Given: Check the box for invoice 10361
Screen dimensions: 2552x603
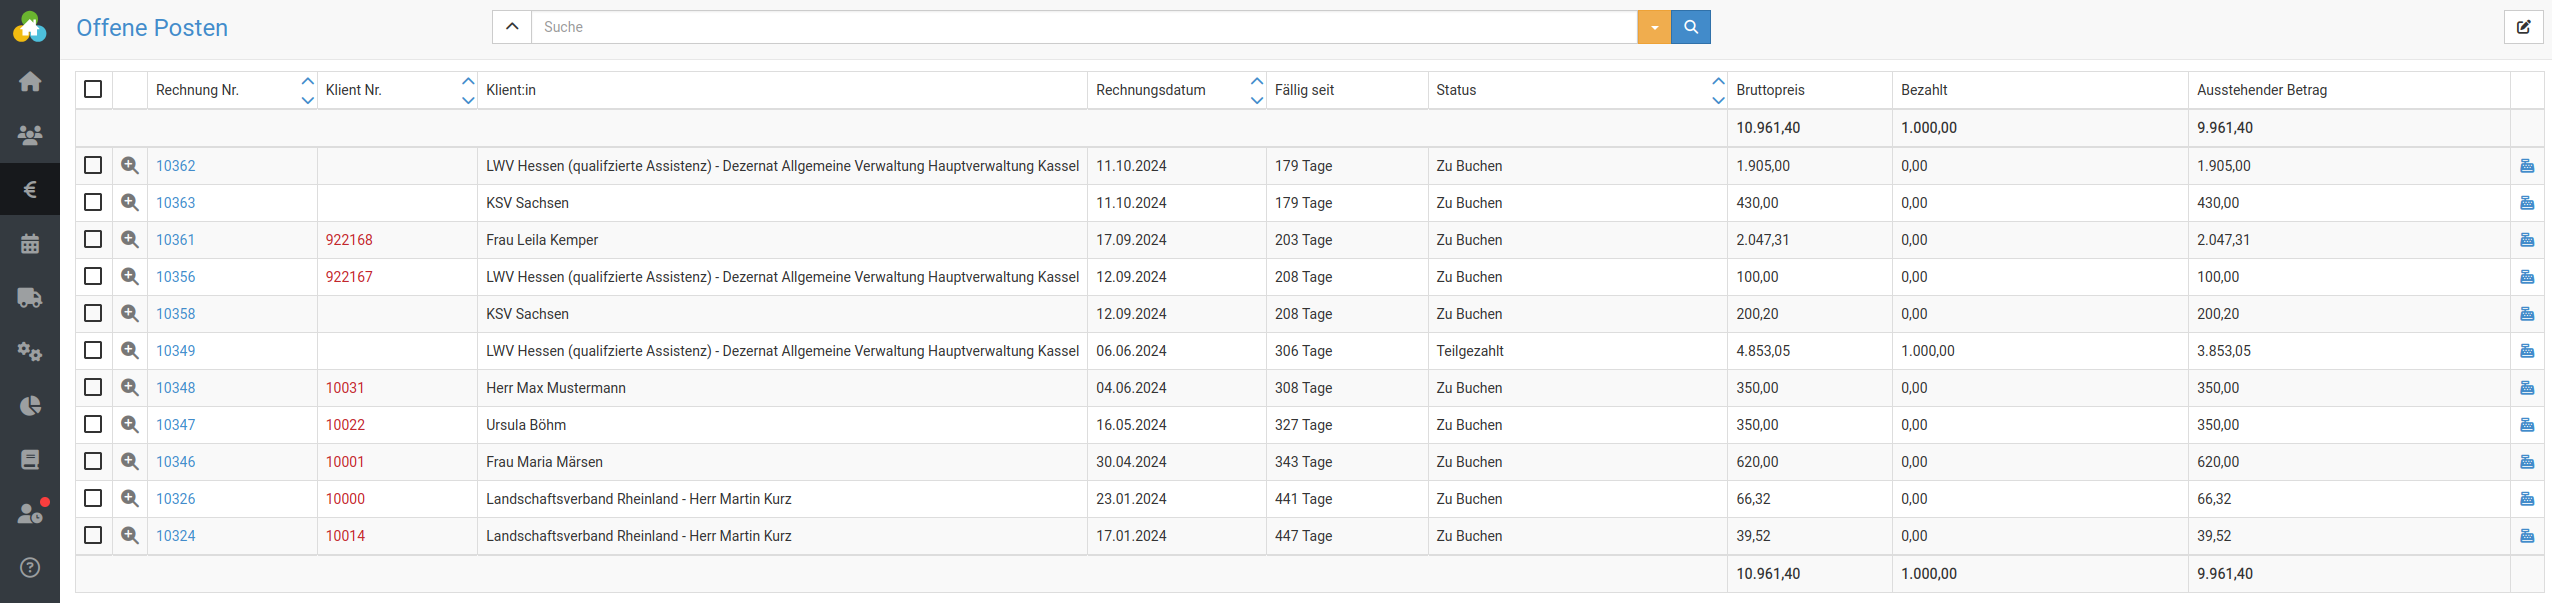Looking at the screenshot, I should point(93,240).
